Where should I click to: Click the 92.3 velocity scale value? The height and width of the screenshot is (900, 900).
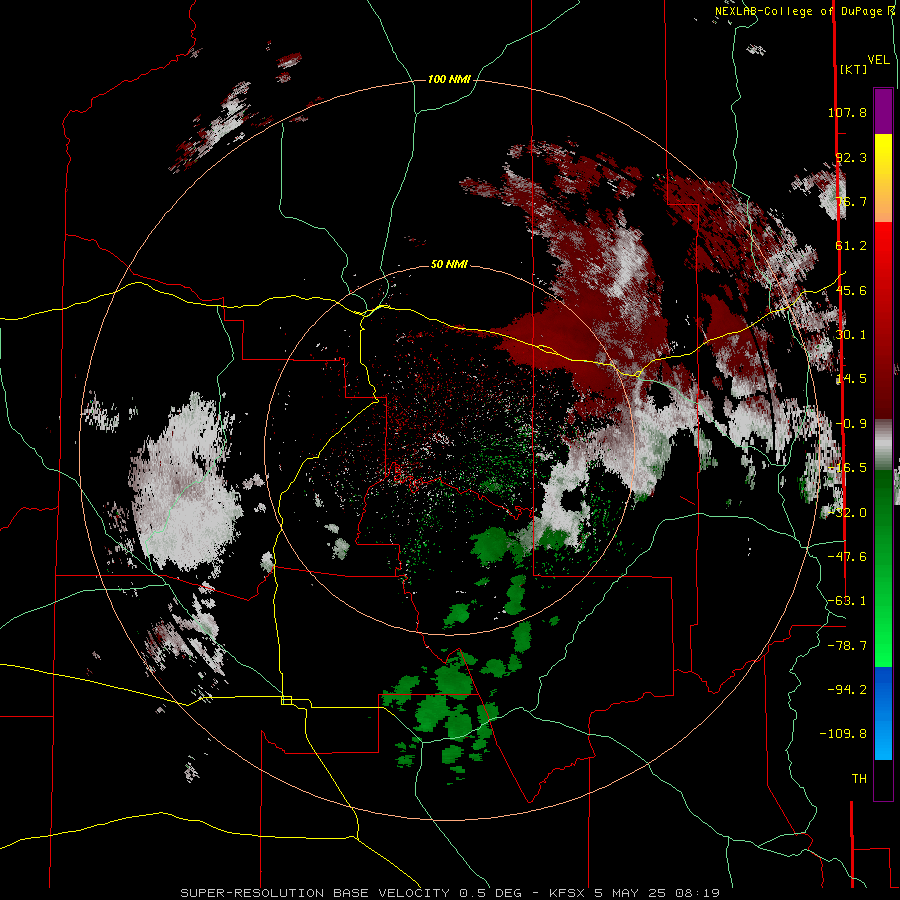coord(851,157)
